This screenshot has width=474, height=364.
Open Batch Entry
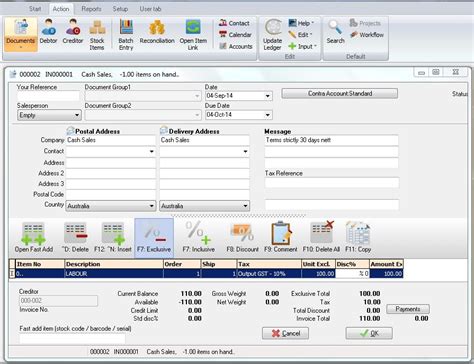pyautogui.click(x=126, y=35)
